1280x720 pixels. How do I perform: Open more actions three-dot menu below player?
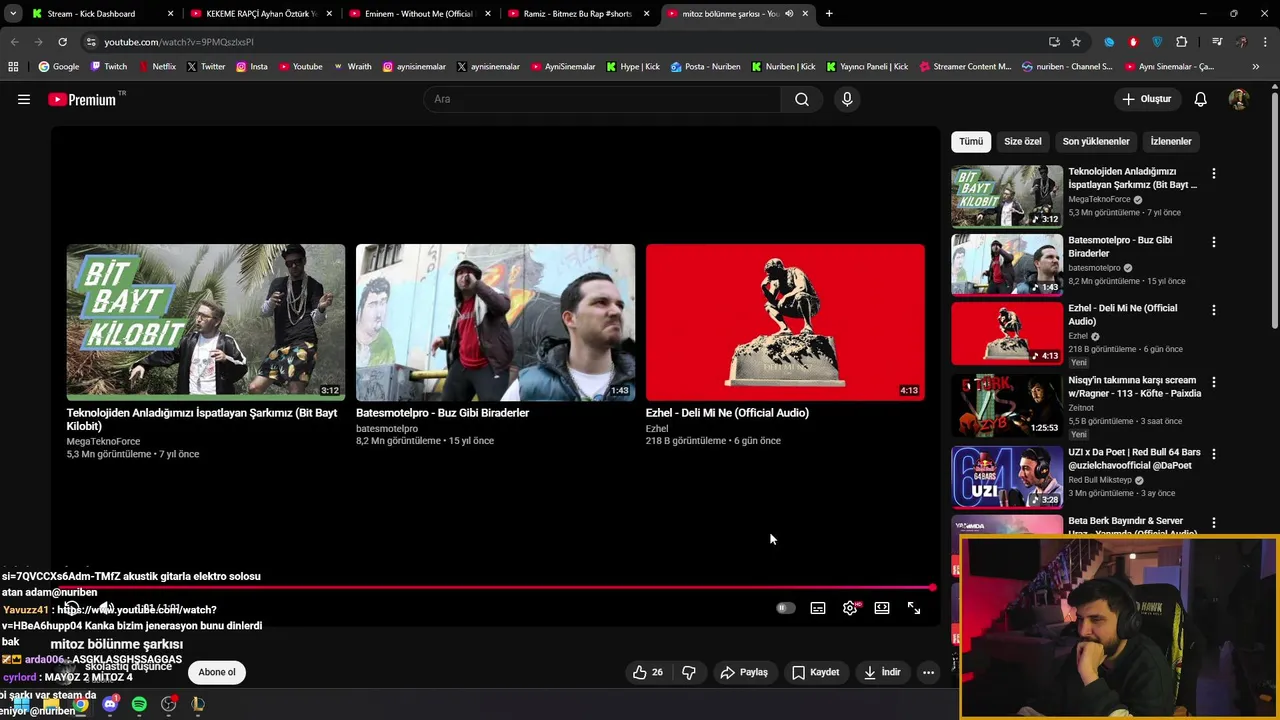(x=928, y=672)
